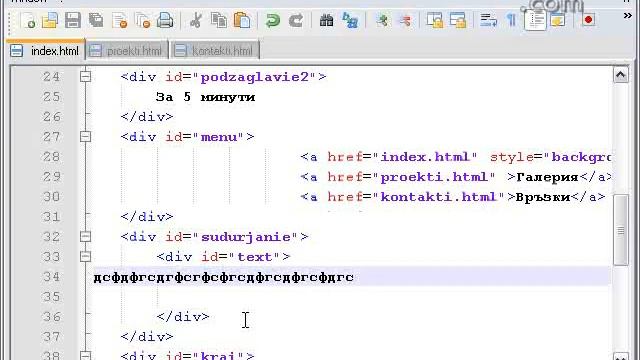Open the User Defined Language icon
This screenshot has height=360, width=640.
(558, 20)
